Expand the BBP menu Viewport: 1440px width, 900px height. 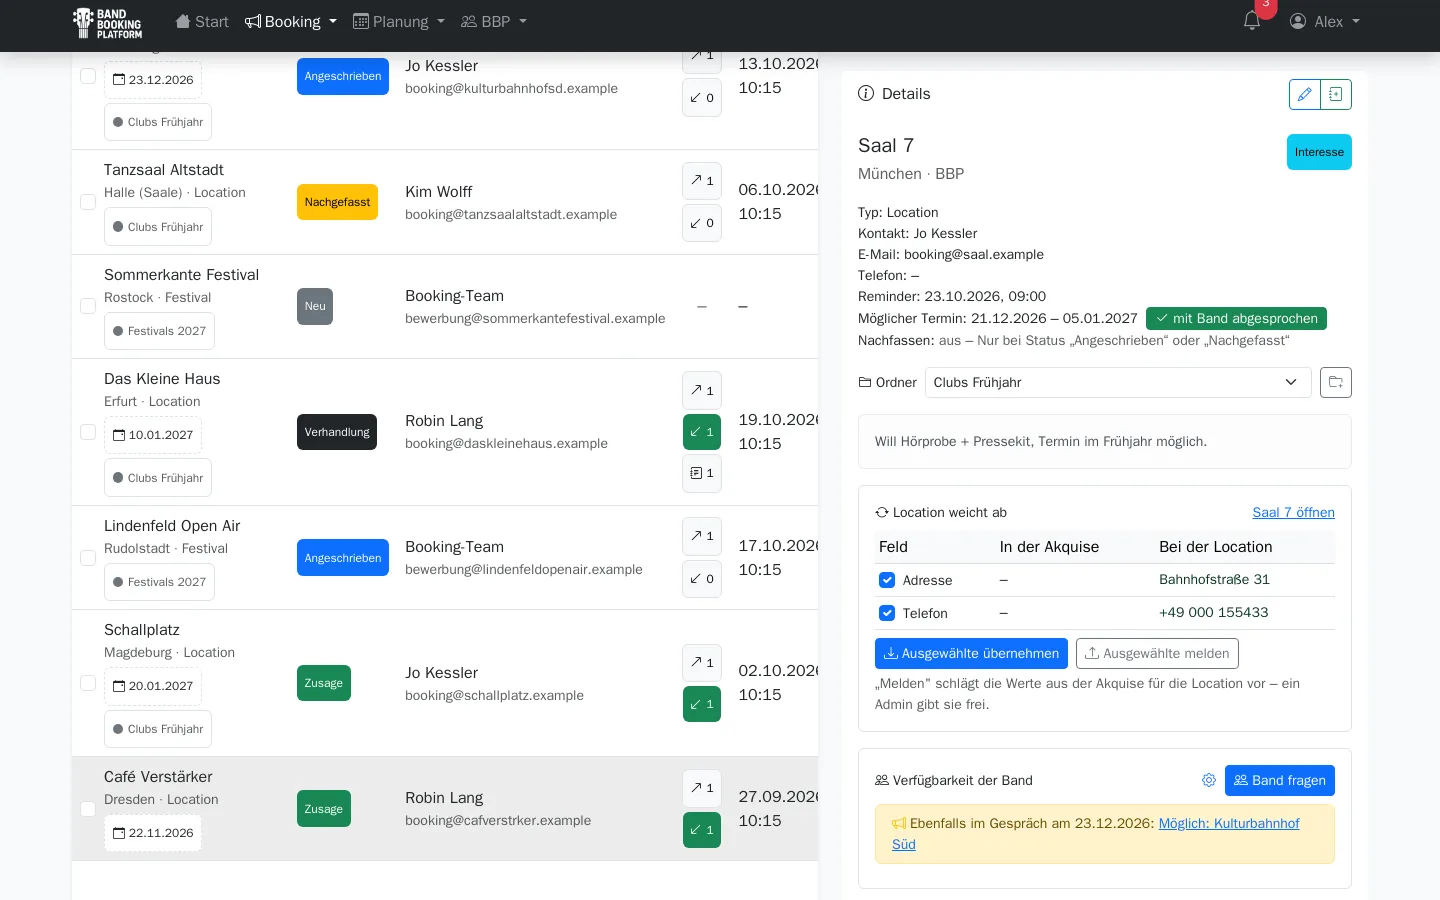point(494,22)
